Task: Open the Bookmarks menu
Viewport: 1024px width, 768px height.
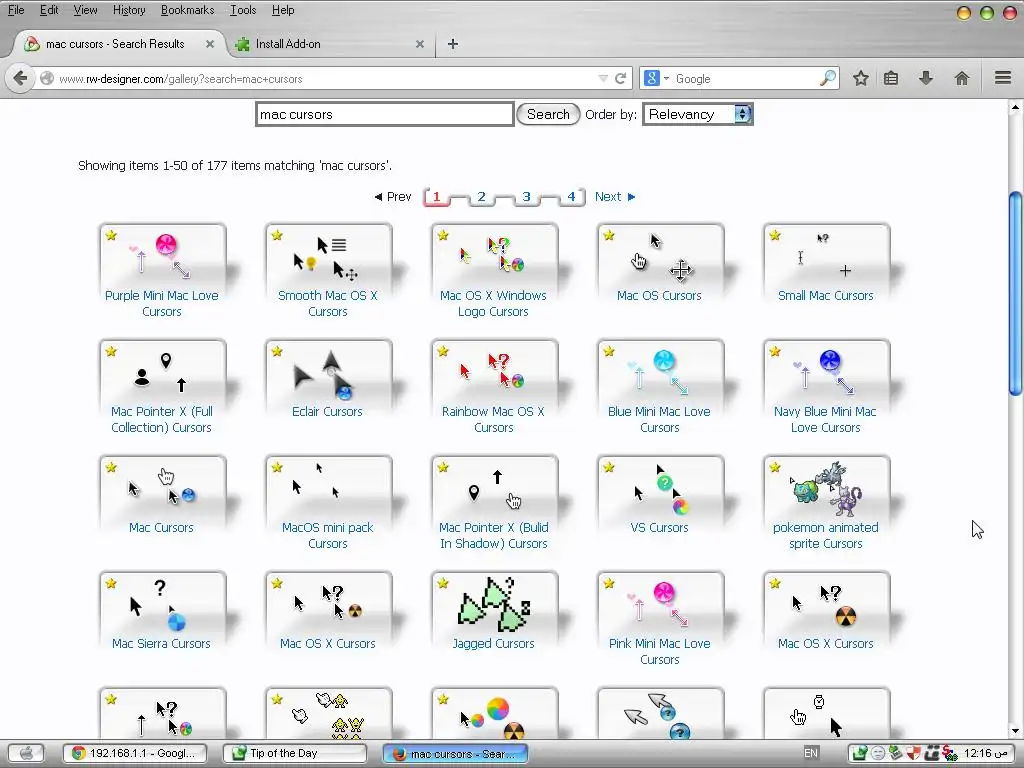Action: click(x=187, y=10)
